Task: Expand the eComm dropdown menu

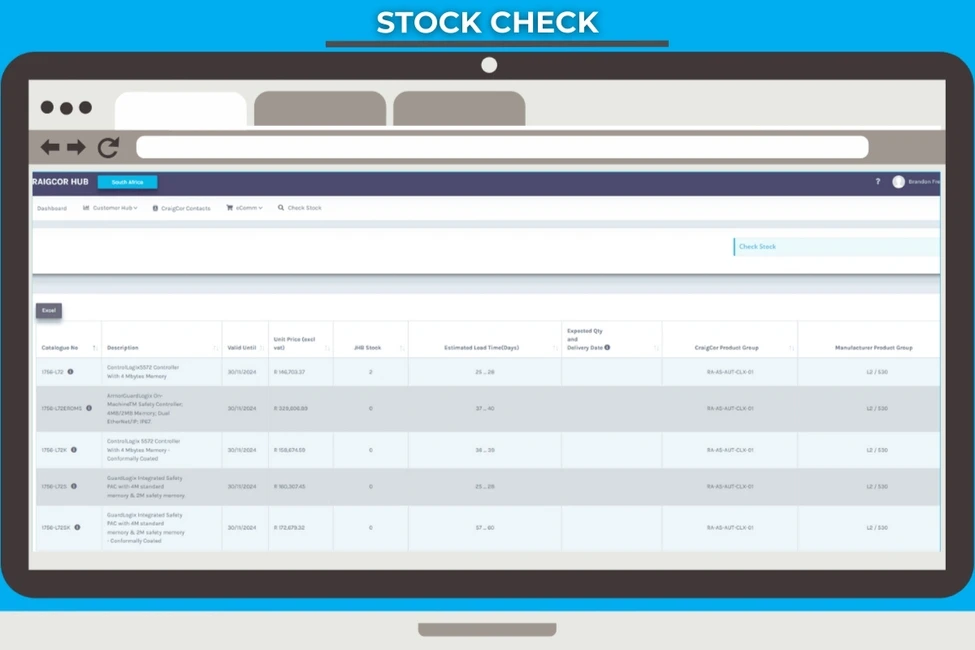Action: tap(249, 208)
